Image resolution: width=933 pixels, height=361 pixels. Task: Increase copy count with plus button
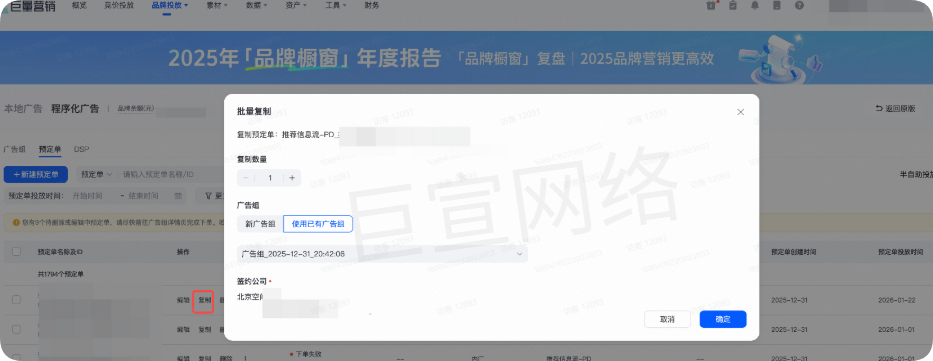click(292, 178)
